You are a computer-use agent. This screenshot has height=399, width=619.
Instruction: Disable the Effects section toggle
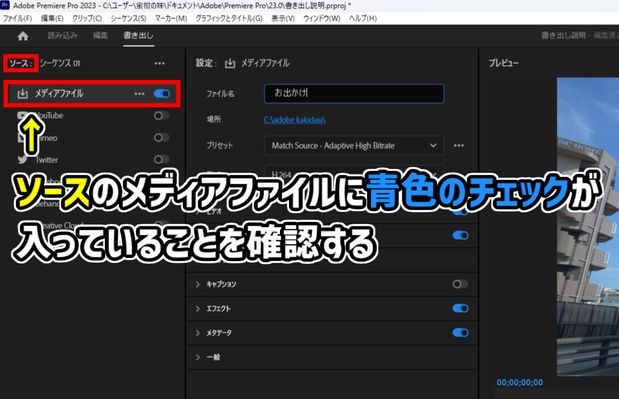pos(460,308)
